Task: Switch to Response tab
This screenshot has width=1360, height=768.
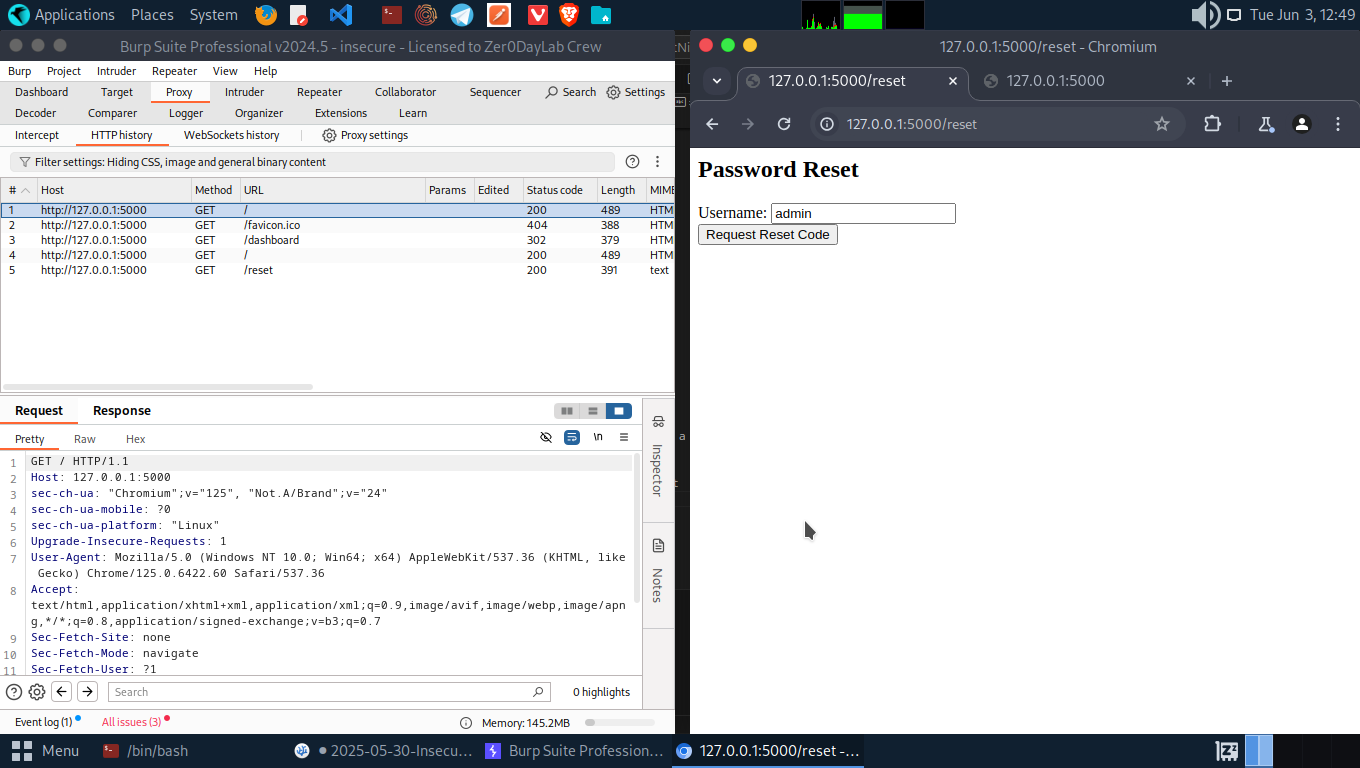Action: 122,411
